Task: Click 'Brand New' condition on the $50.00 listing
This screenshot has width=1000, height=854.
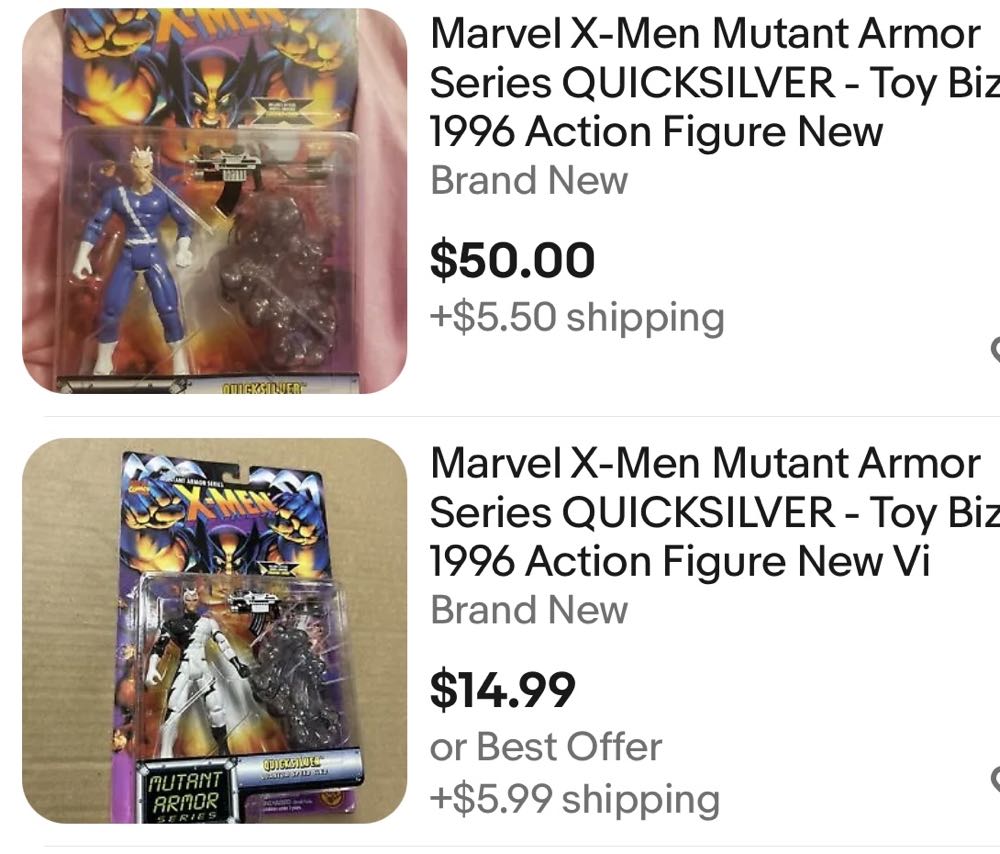Action: click(x=529, y=181)
